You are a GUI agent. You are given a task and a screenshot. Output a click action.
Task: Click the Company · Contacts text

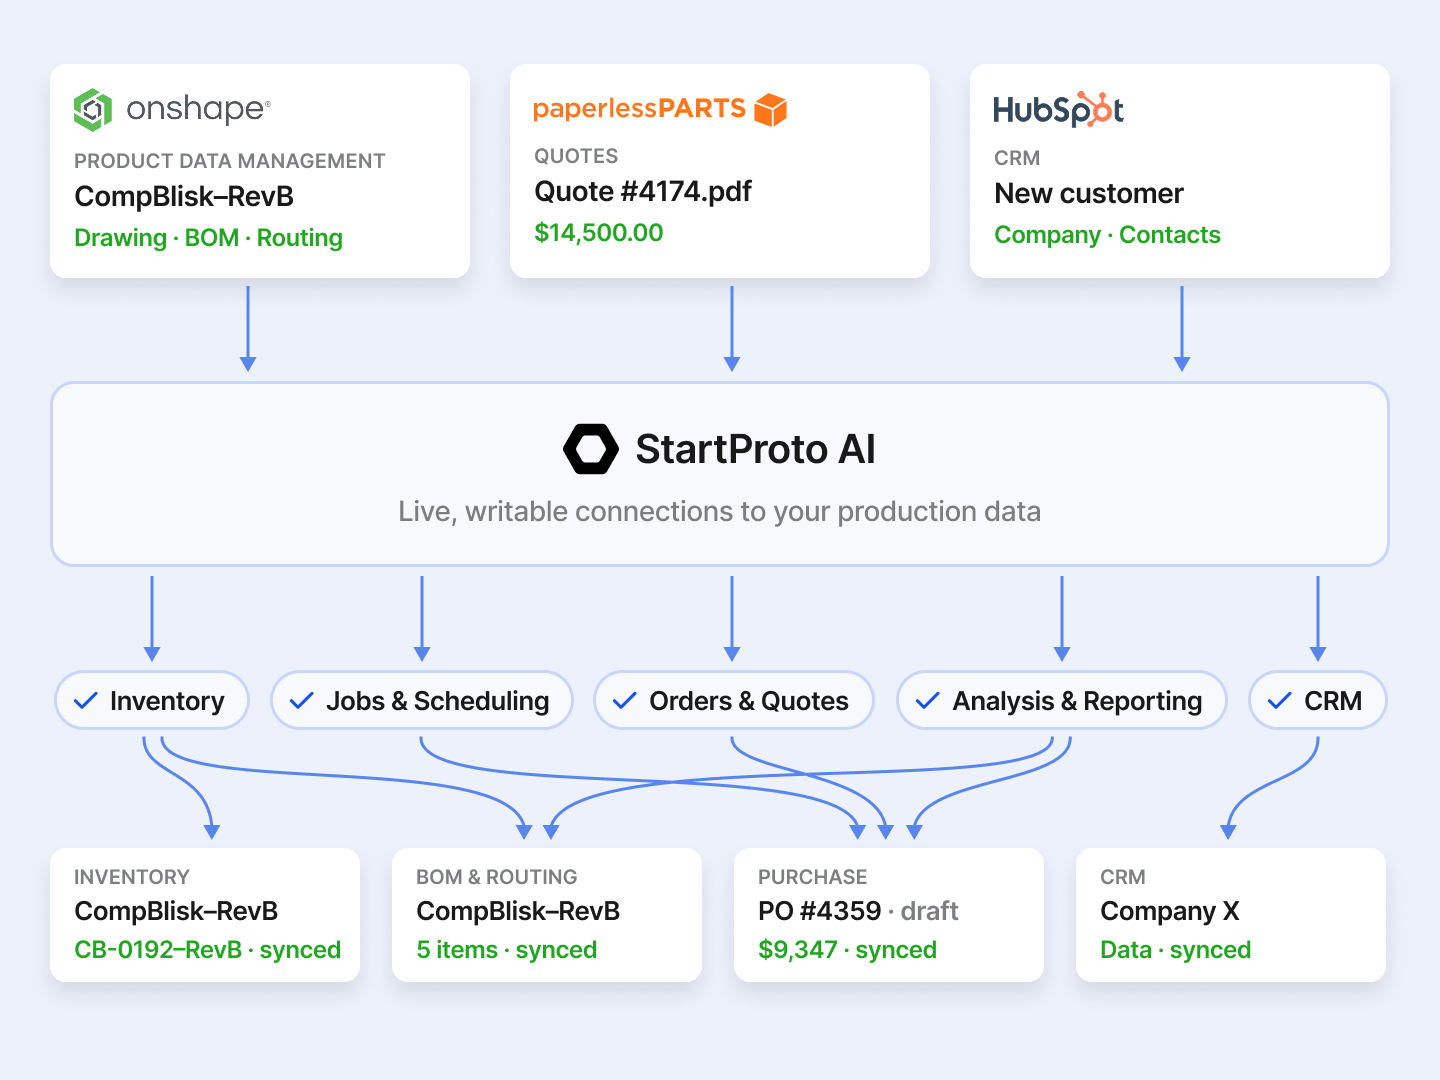[1107, 235]
